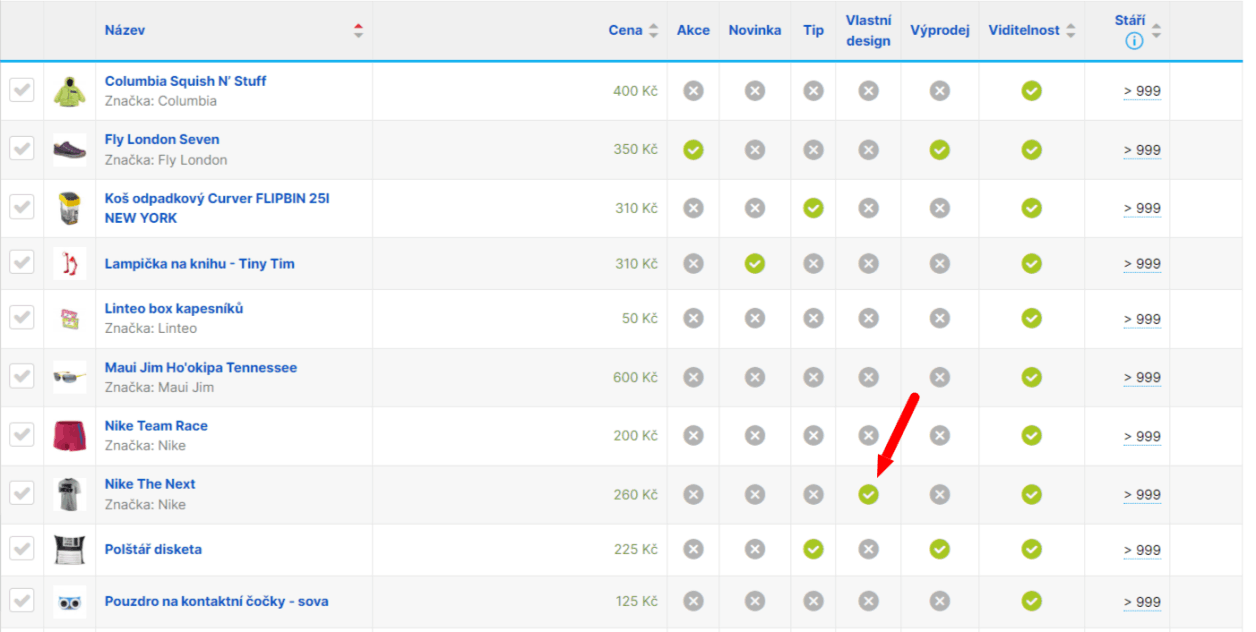Open the Fly London Seven product link
This screenshot has width=1256, height=632.
coord(162,140)
